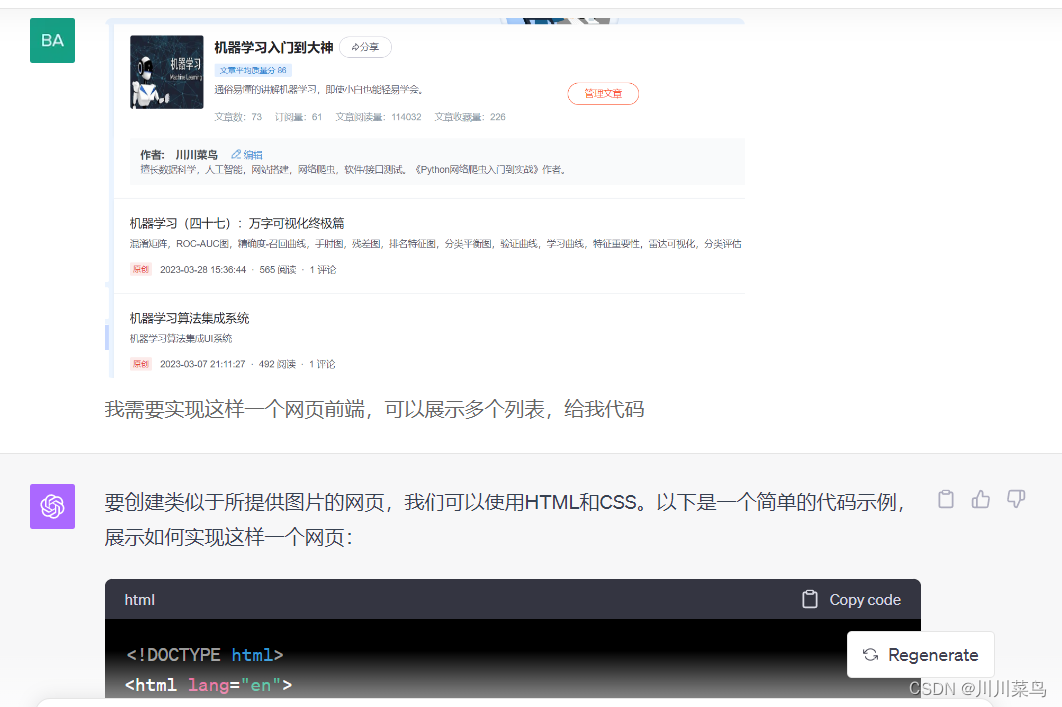Click the BA user avatar
The image size is (1062, 707).
coord(52,41)
